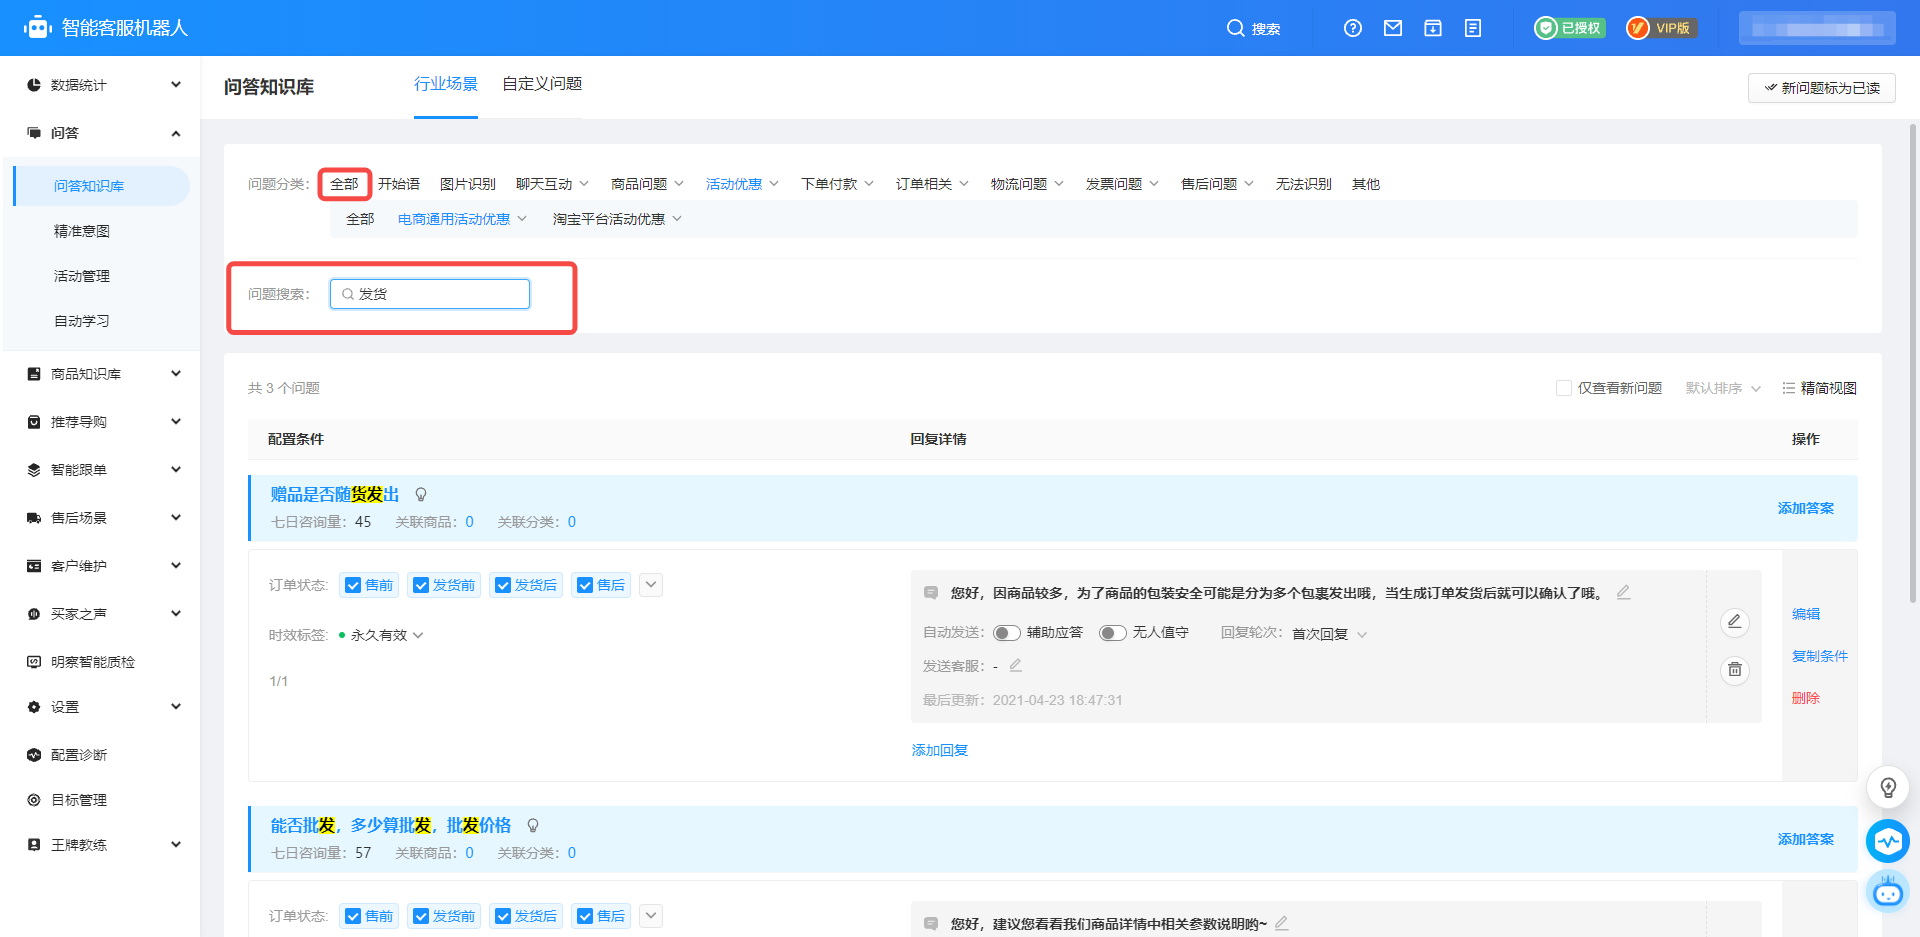Click the 新问题标为已读 button
1920x937 pixels.
tap(1822, 88)
